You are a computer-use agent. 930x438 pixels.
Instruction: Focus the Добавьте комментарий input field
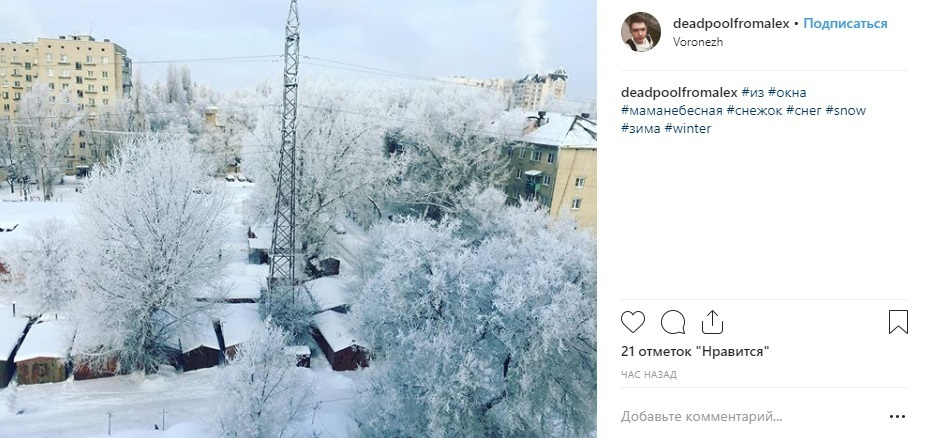[x=750, y=417]
